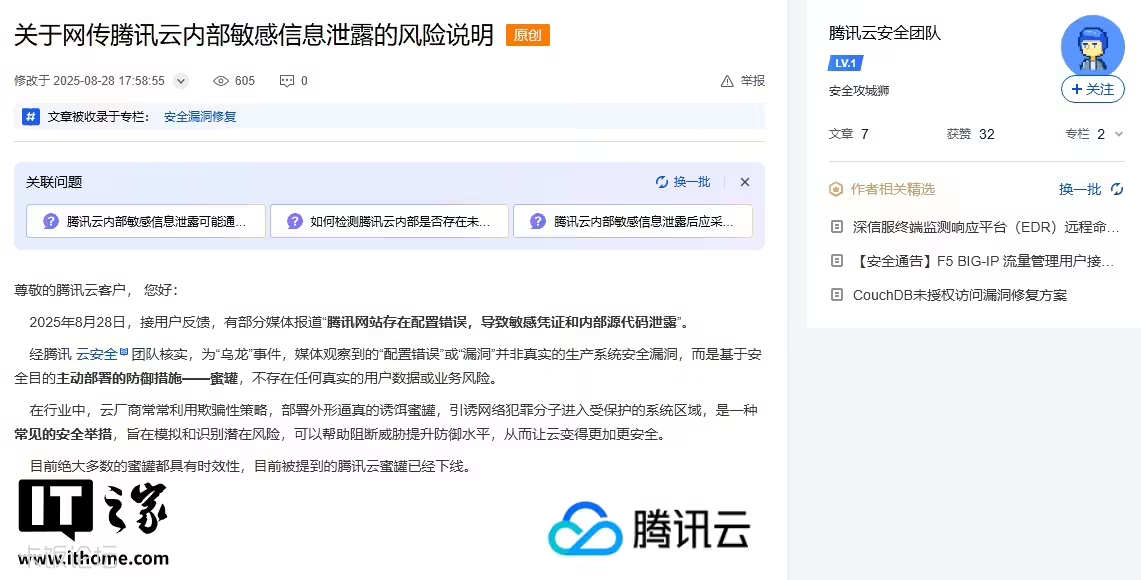This screenshot has width=1141, height=580.
Task: Expand the 专栏 count chevron
Action: pyautogui.click(x=1117, y=134)
